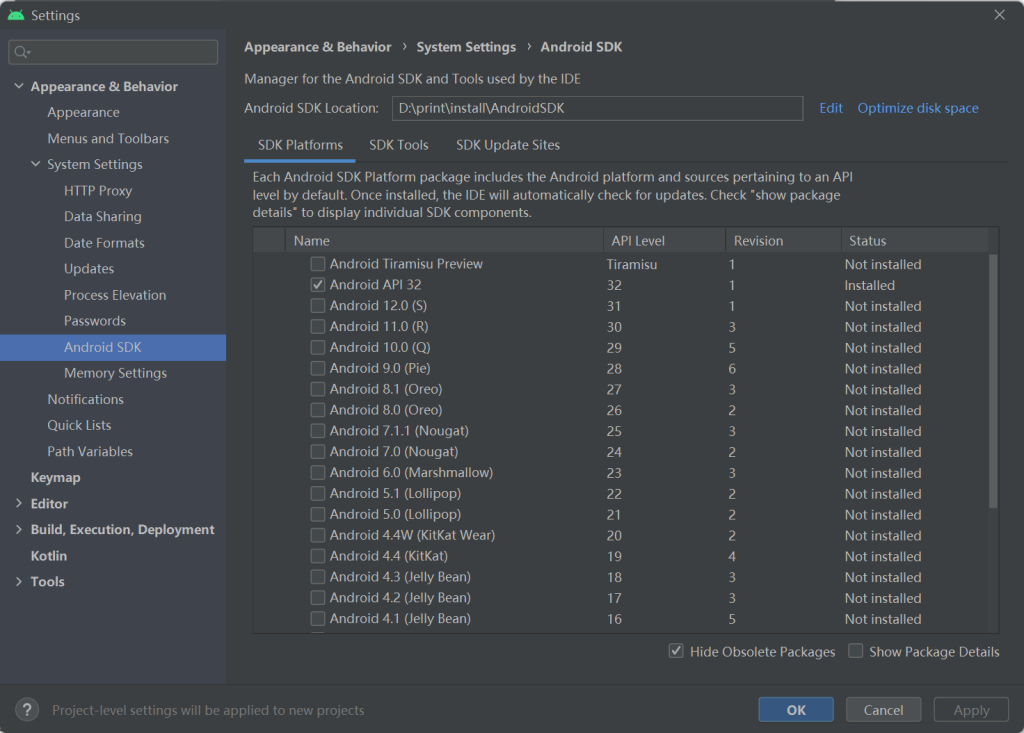Check Android Tiramisu Preview checkbox
The width and height of the screenshot is (1024, 733).
tap(317, 264)
